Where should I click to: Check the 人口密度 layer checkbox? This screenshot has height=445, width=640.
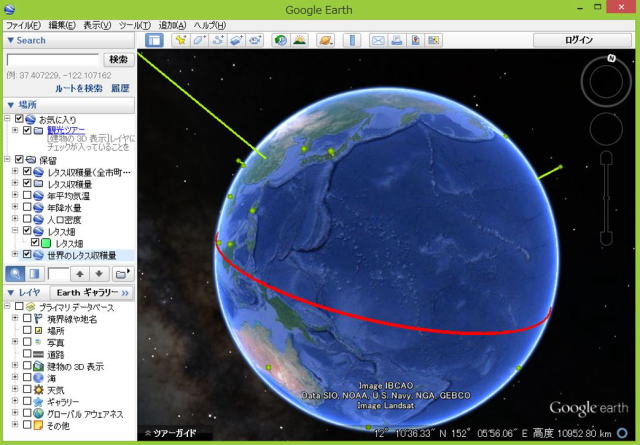tap(27, 220)
